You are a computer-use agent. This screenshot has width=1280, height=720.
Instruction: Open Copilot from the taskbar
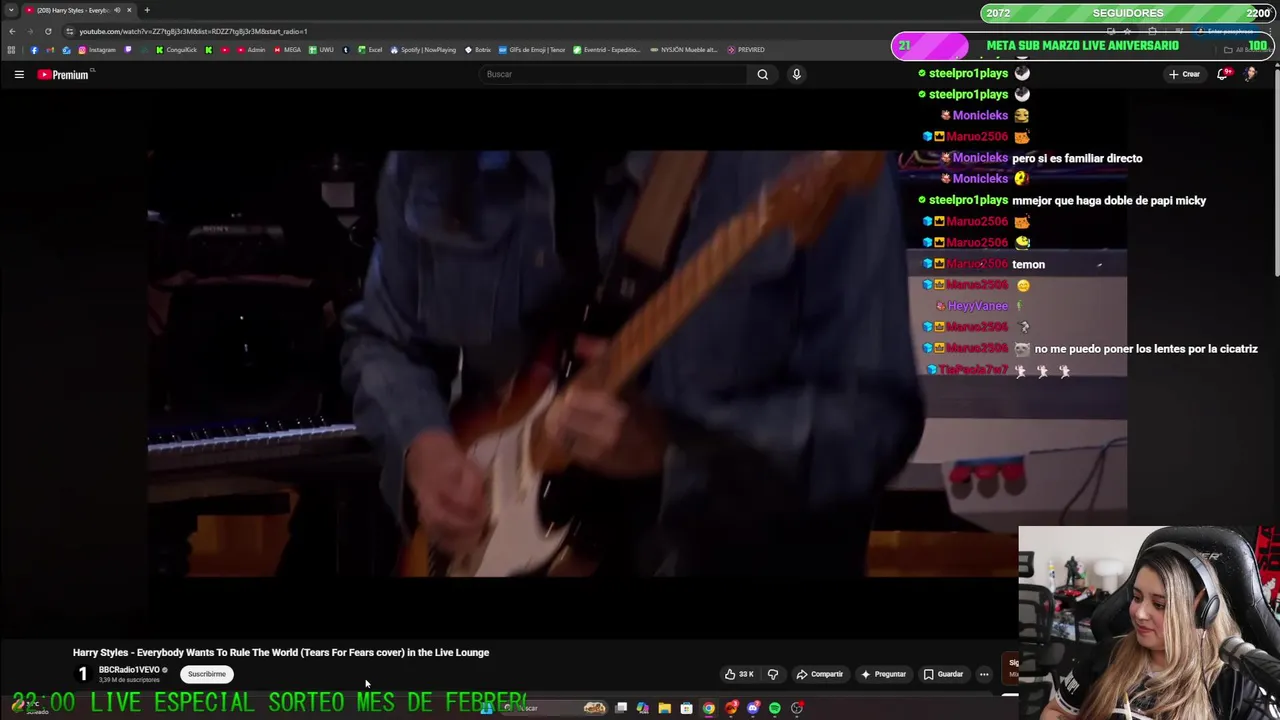tap(642, 708)
